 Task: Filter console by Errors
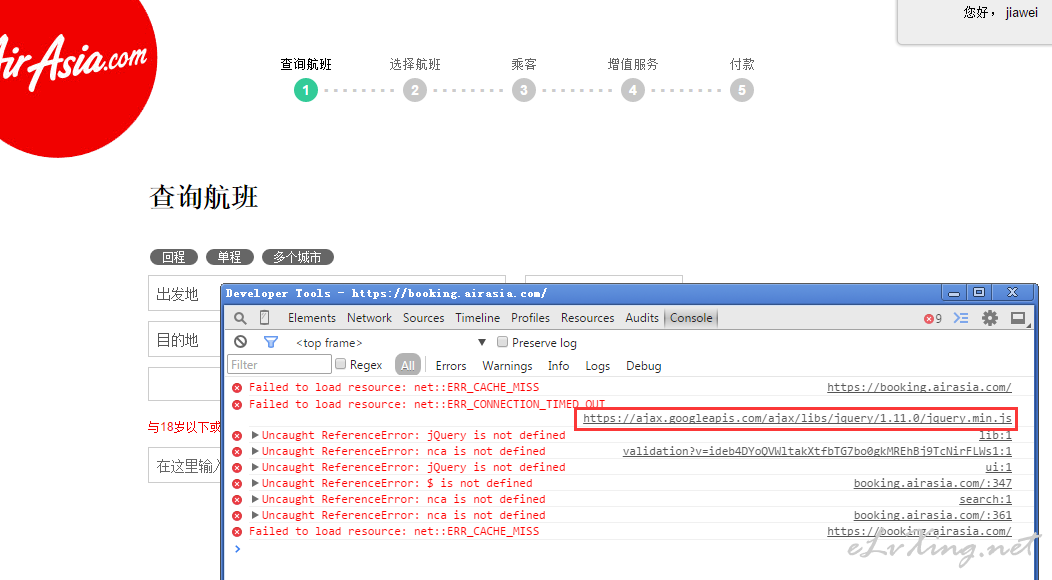pos(451,366)
